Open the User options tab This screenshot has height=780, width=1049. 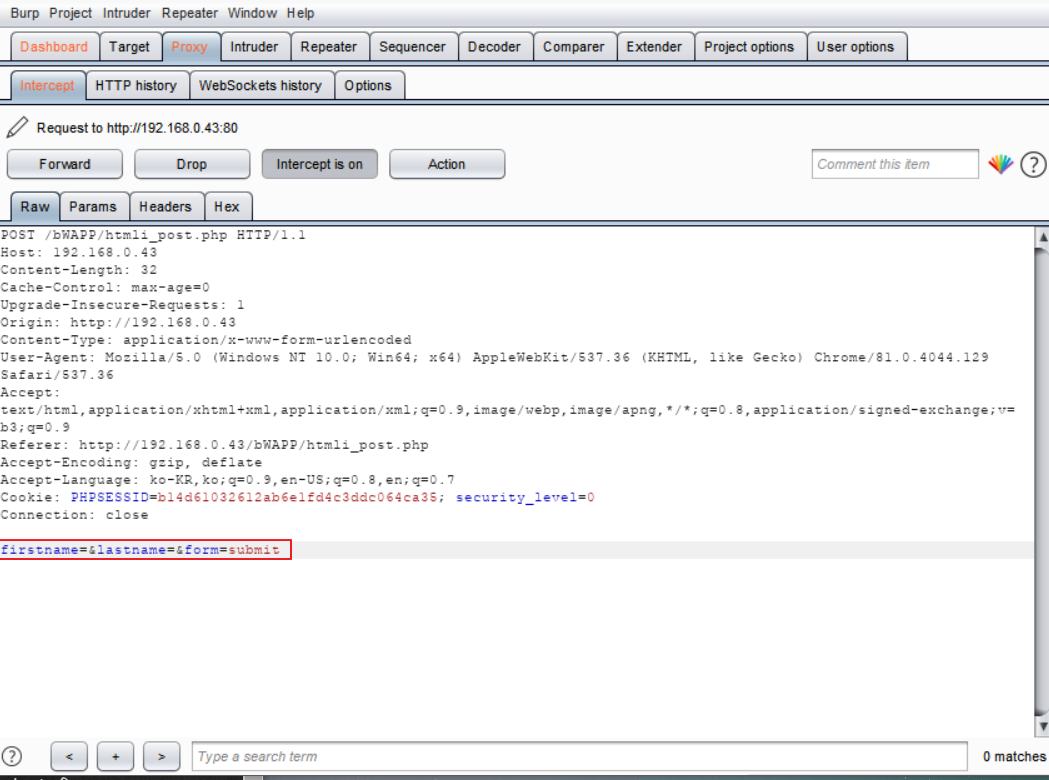856,47
